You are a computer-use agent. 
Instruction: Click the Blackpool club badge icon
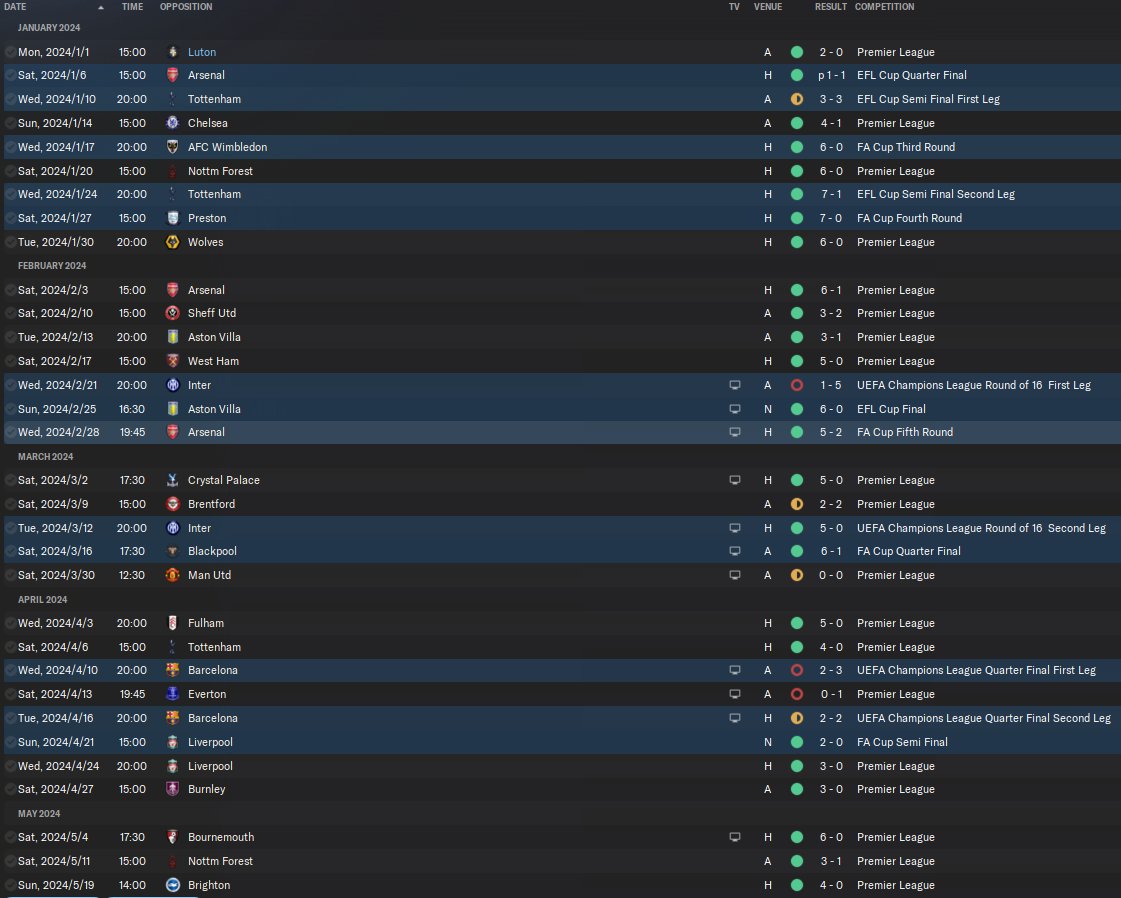point(172,551)
